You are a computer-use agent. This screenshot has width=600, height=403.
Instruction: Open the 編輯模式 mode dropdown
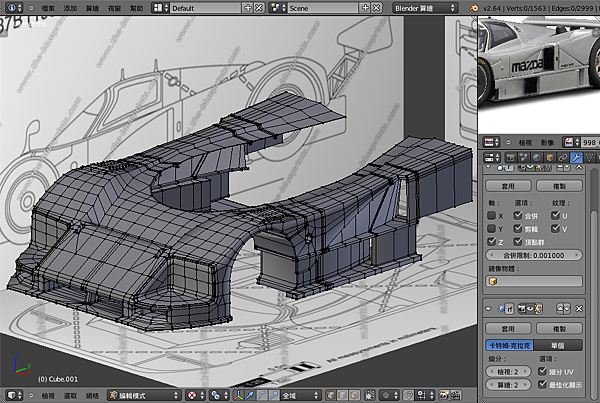(x=144, y=395)
